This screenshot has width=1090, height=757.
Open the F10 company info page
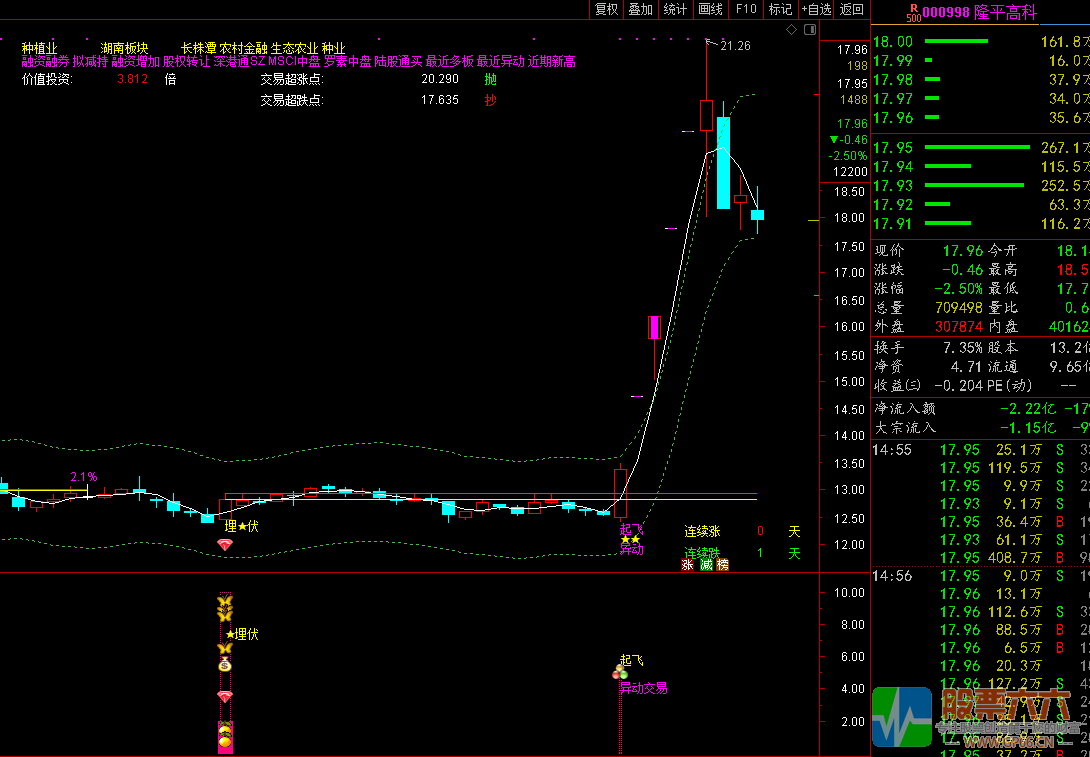746,9
